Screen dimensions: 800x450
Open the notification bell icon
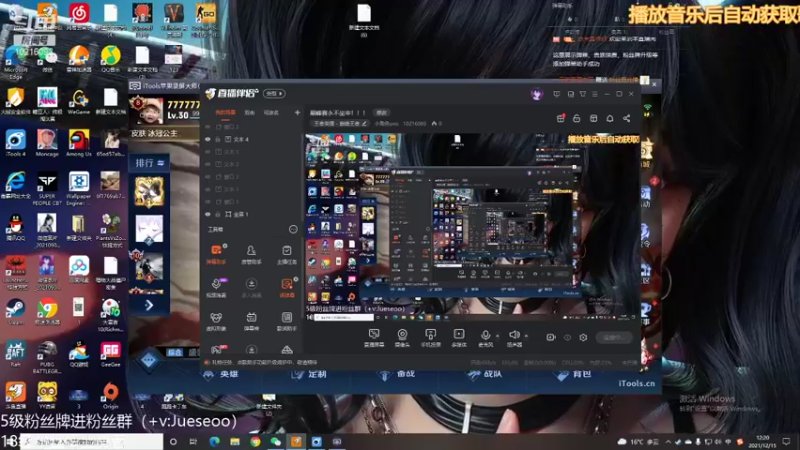610,118
